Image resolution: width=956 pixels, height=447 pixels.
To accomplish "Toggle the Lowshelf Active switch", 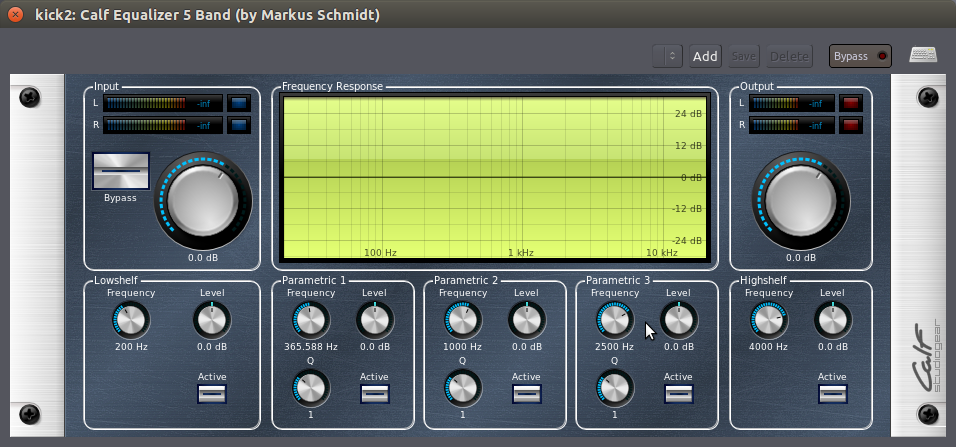I will (212, 394).
